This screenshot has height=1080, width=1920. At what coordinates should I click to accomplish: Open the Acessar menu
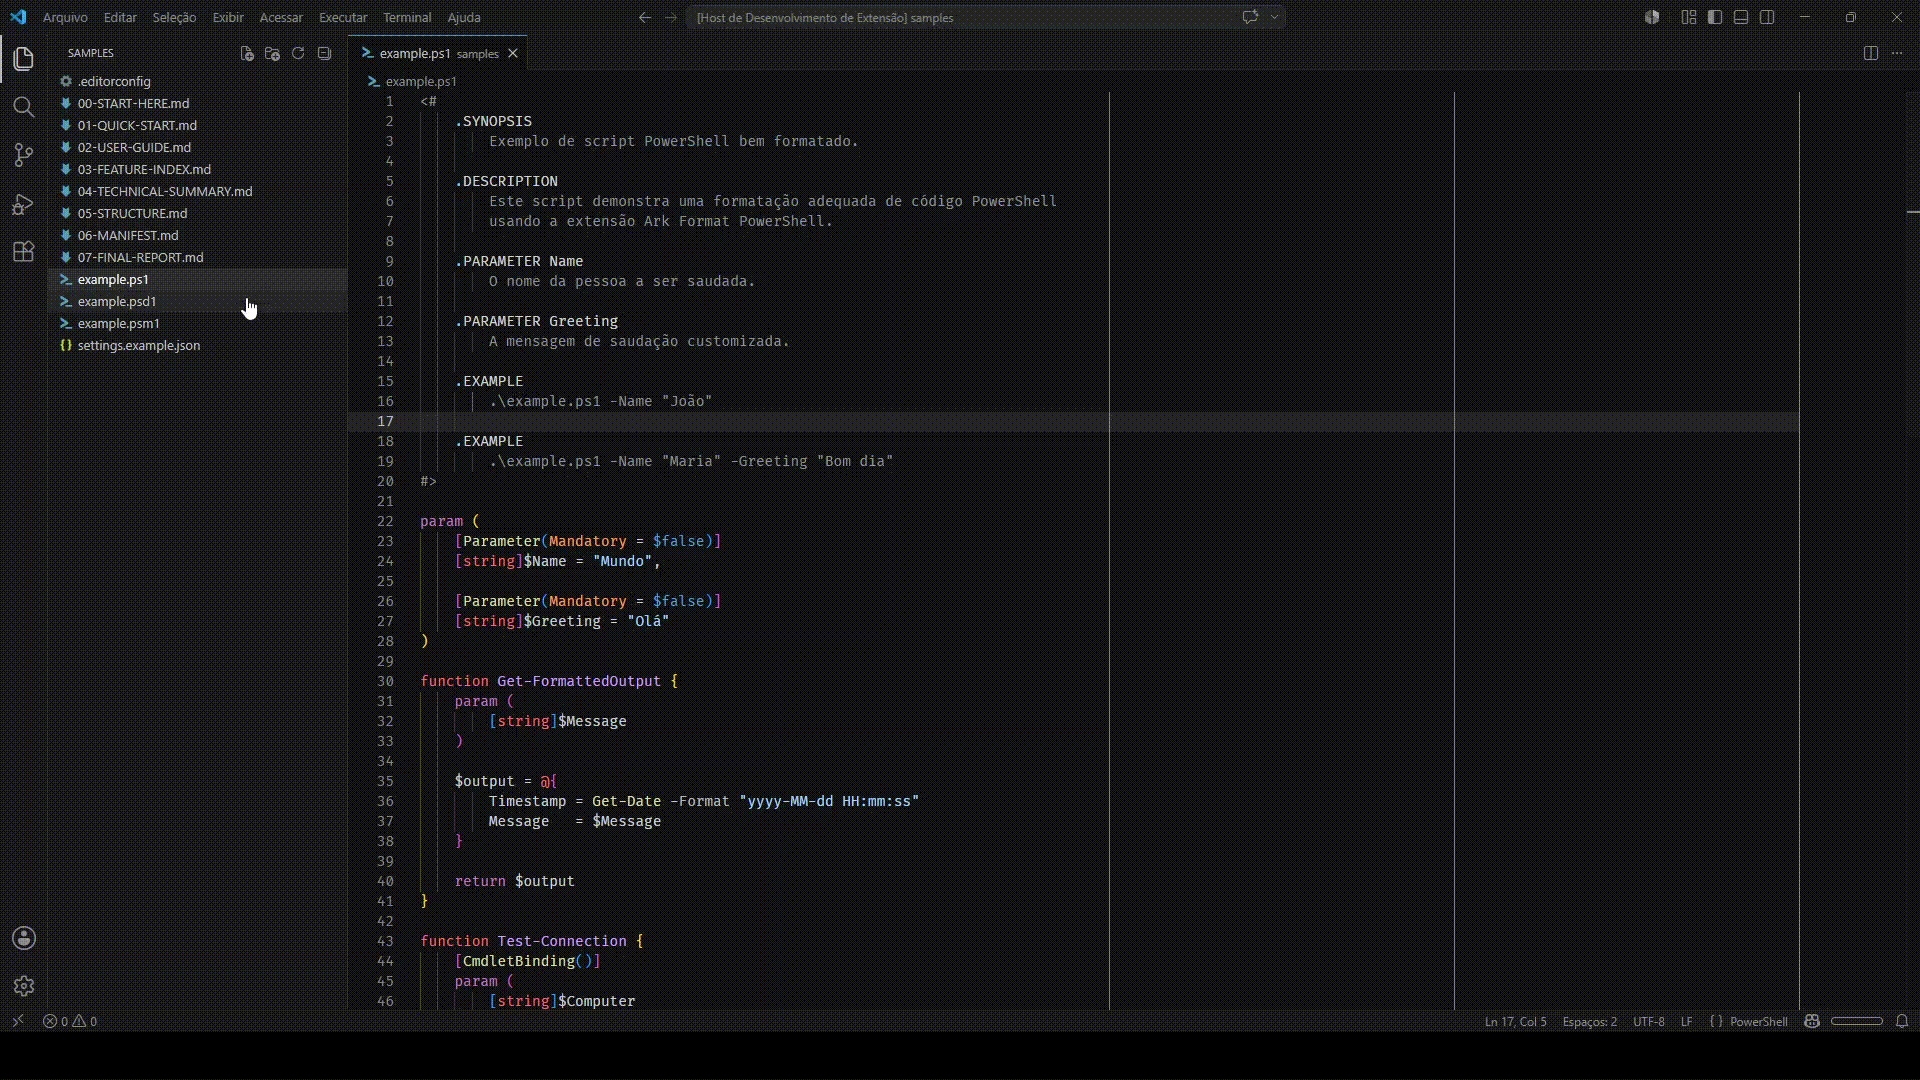tap(281, 17)
